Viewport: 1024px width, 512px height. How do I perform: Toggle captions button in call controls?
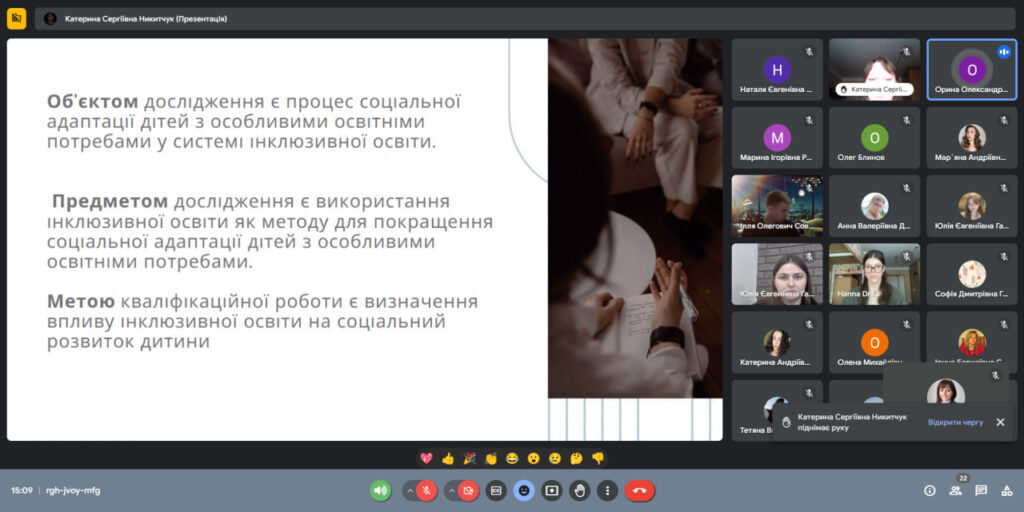click(x=496, y=491)
